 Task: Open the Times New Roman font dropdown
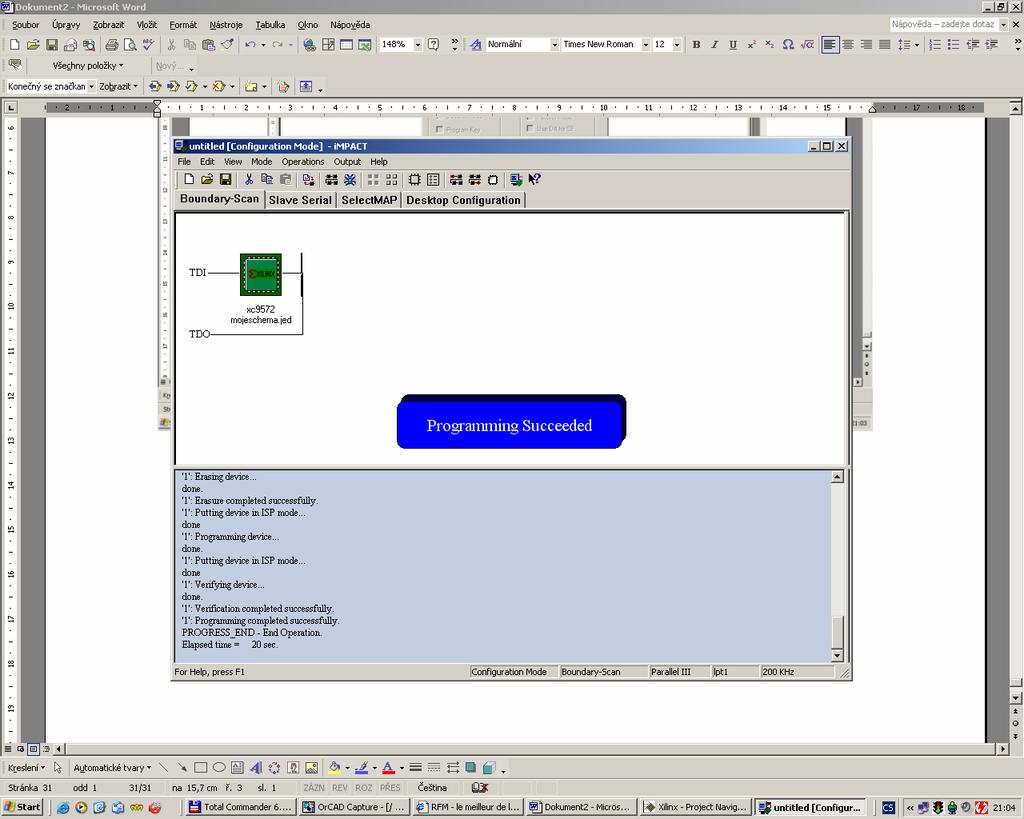click(645, 44)
